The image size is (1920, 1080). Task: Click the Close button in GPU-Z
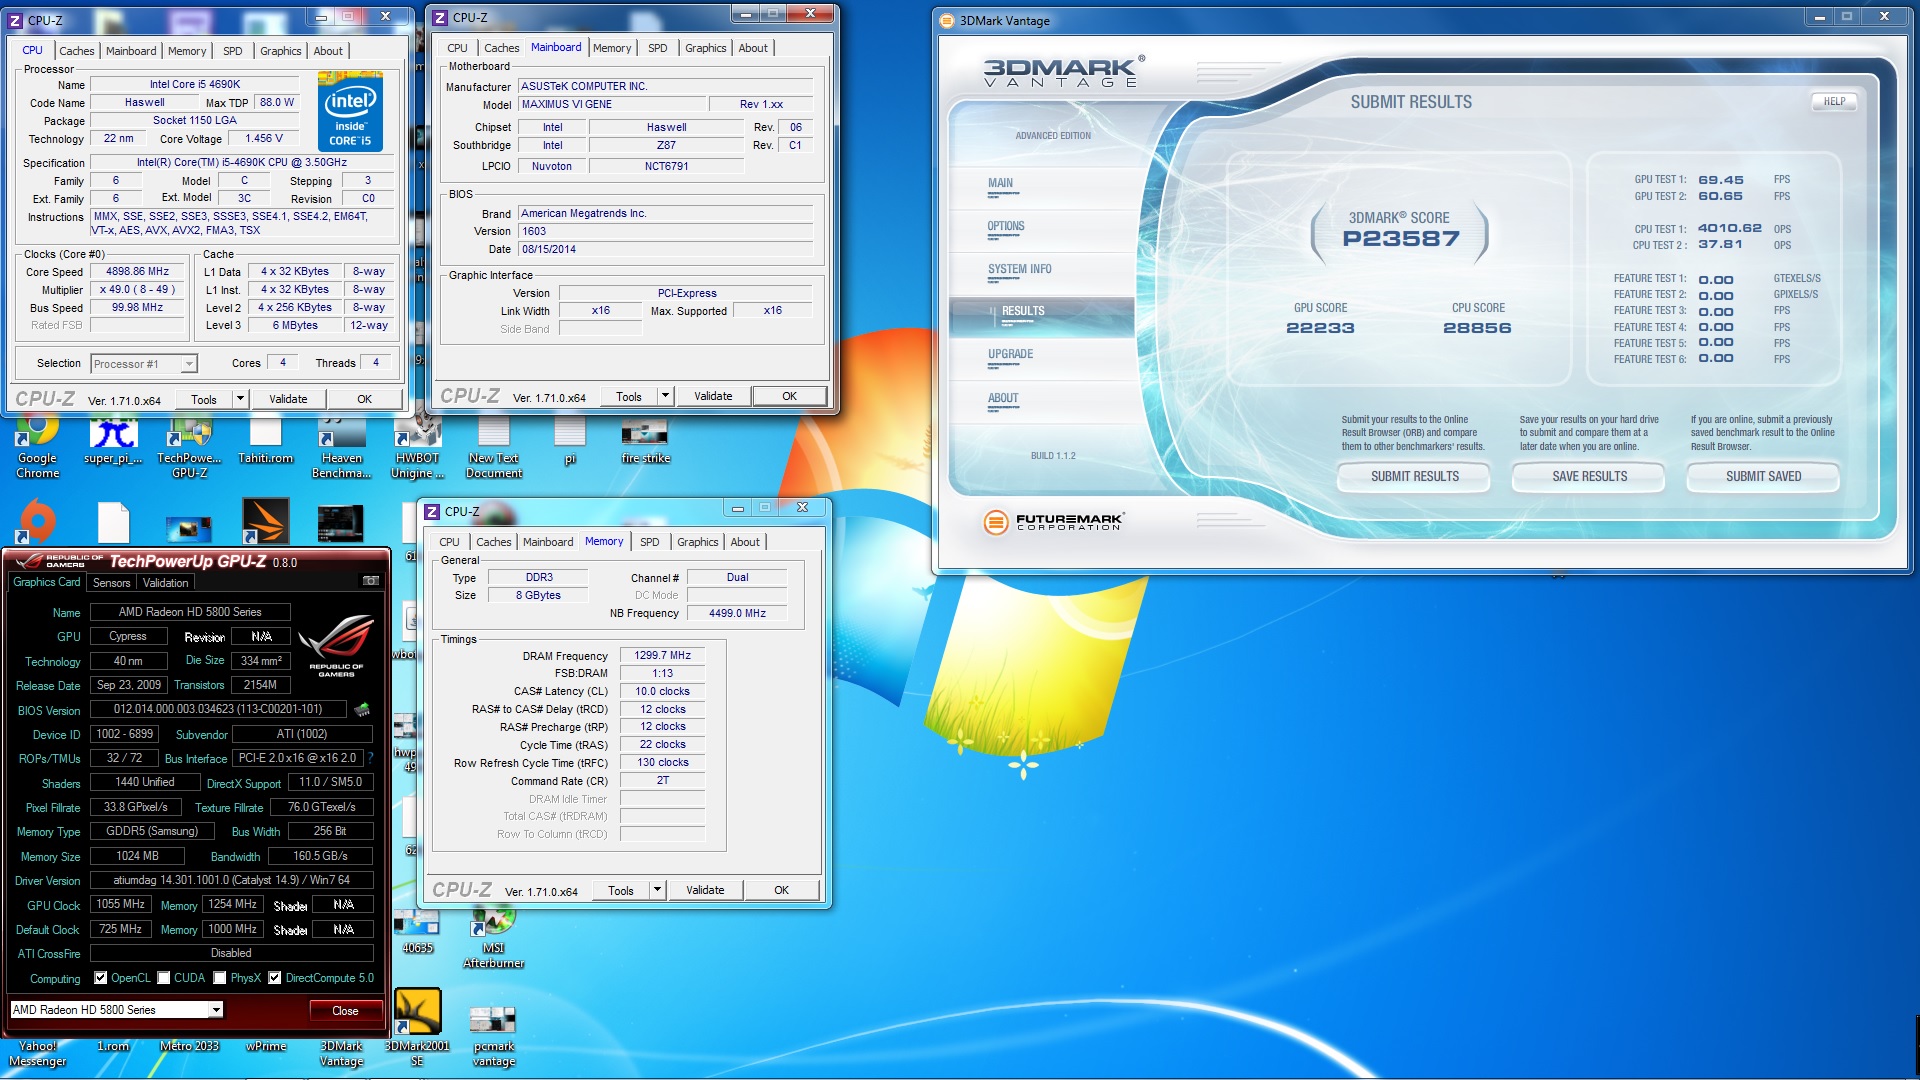(x=345, y=1011)
